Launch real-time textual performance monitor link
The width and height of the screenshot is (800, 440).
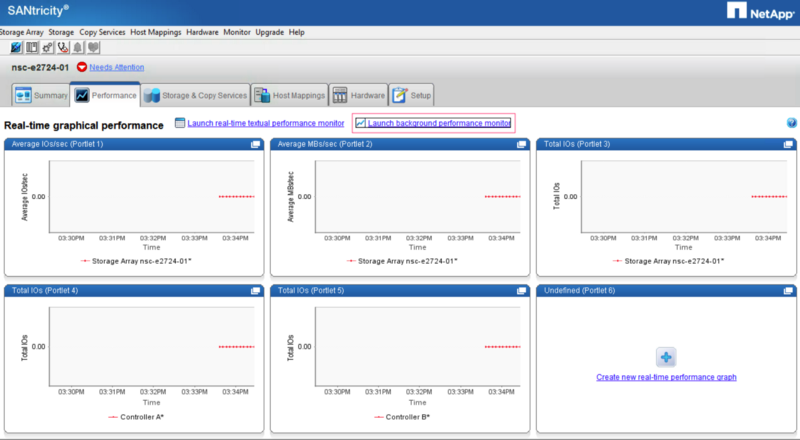click(x=265, y=123)
